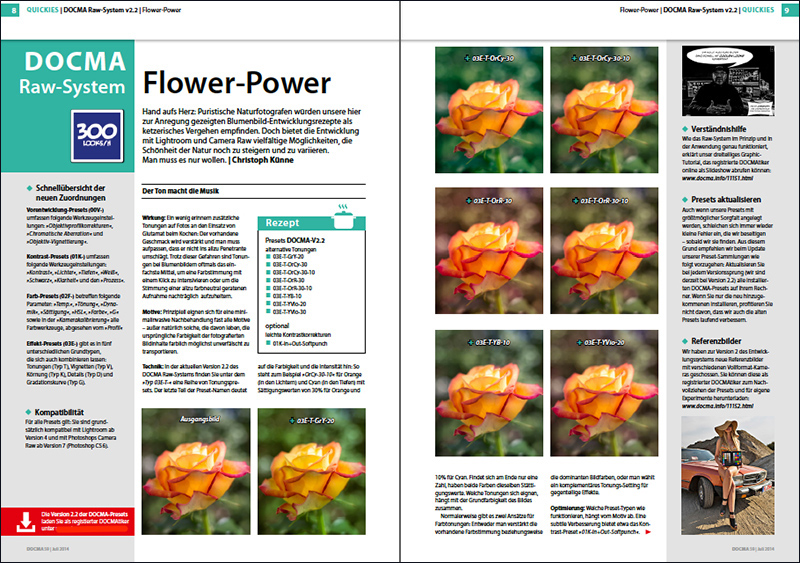The image size is (800, 563).
Task: Click recipe list entry 03E-T-OrR-30
Action: (289, 280)
